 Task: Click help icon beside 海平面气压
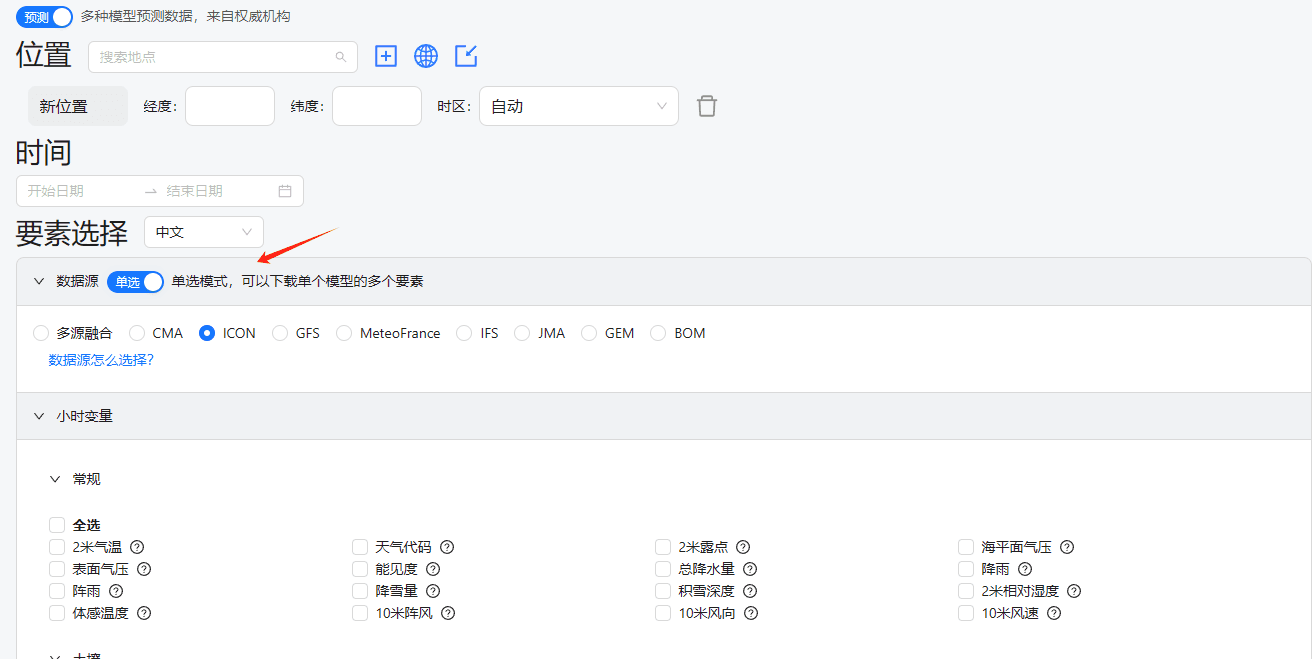(1067, 547)
